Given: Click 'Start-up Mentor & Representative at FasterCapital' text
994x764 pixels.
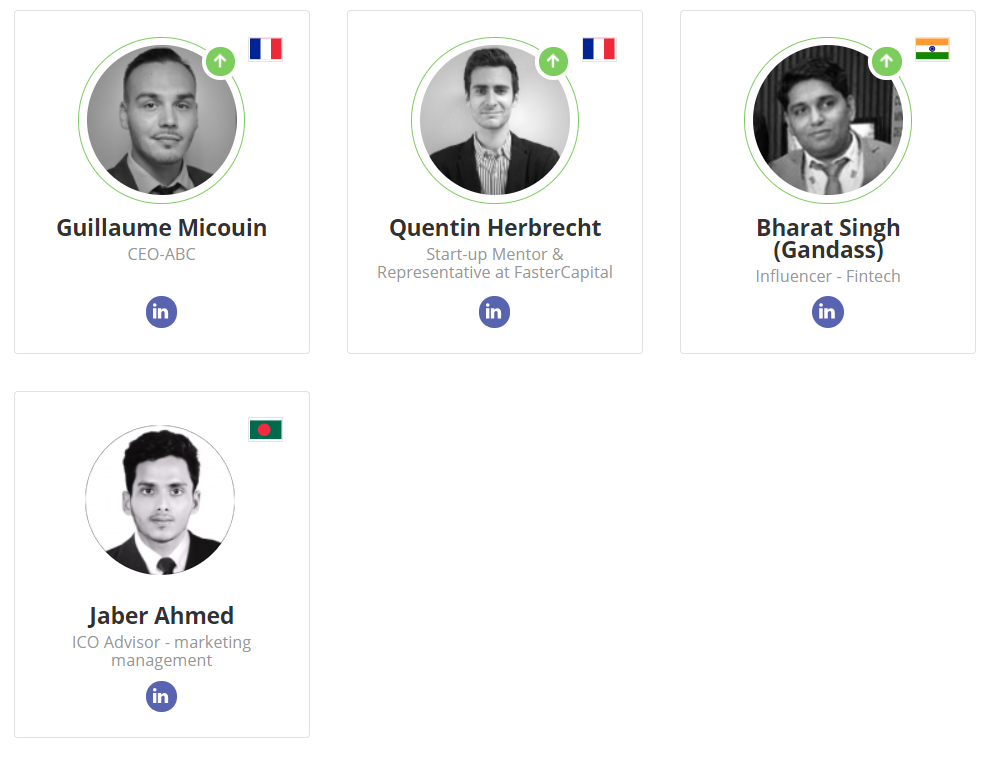Looking at the screenshot, I should (x=494, y=263).
